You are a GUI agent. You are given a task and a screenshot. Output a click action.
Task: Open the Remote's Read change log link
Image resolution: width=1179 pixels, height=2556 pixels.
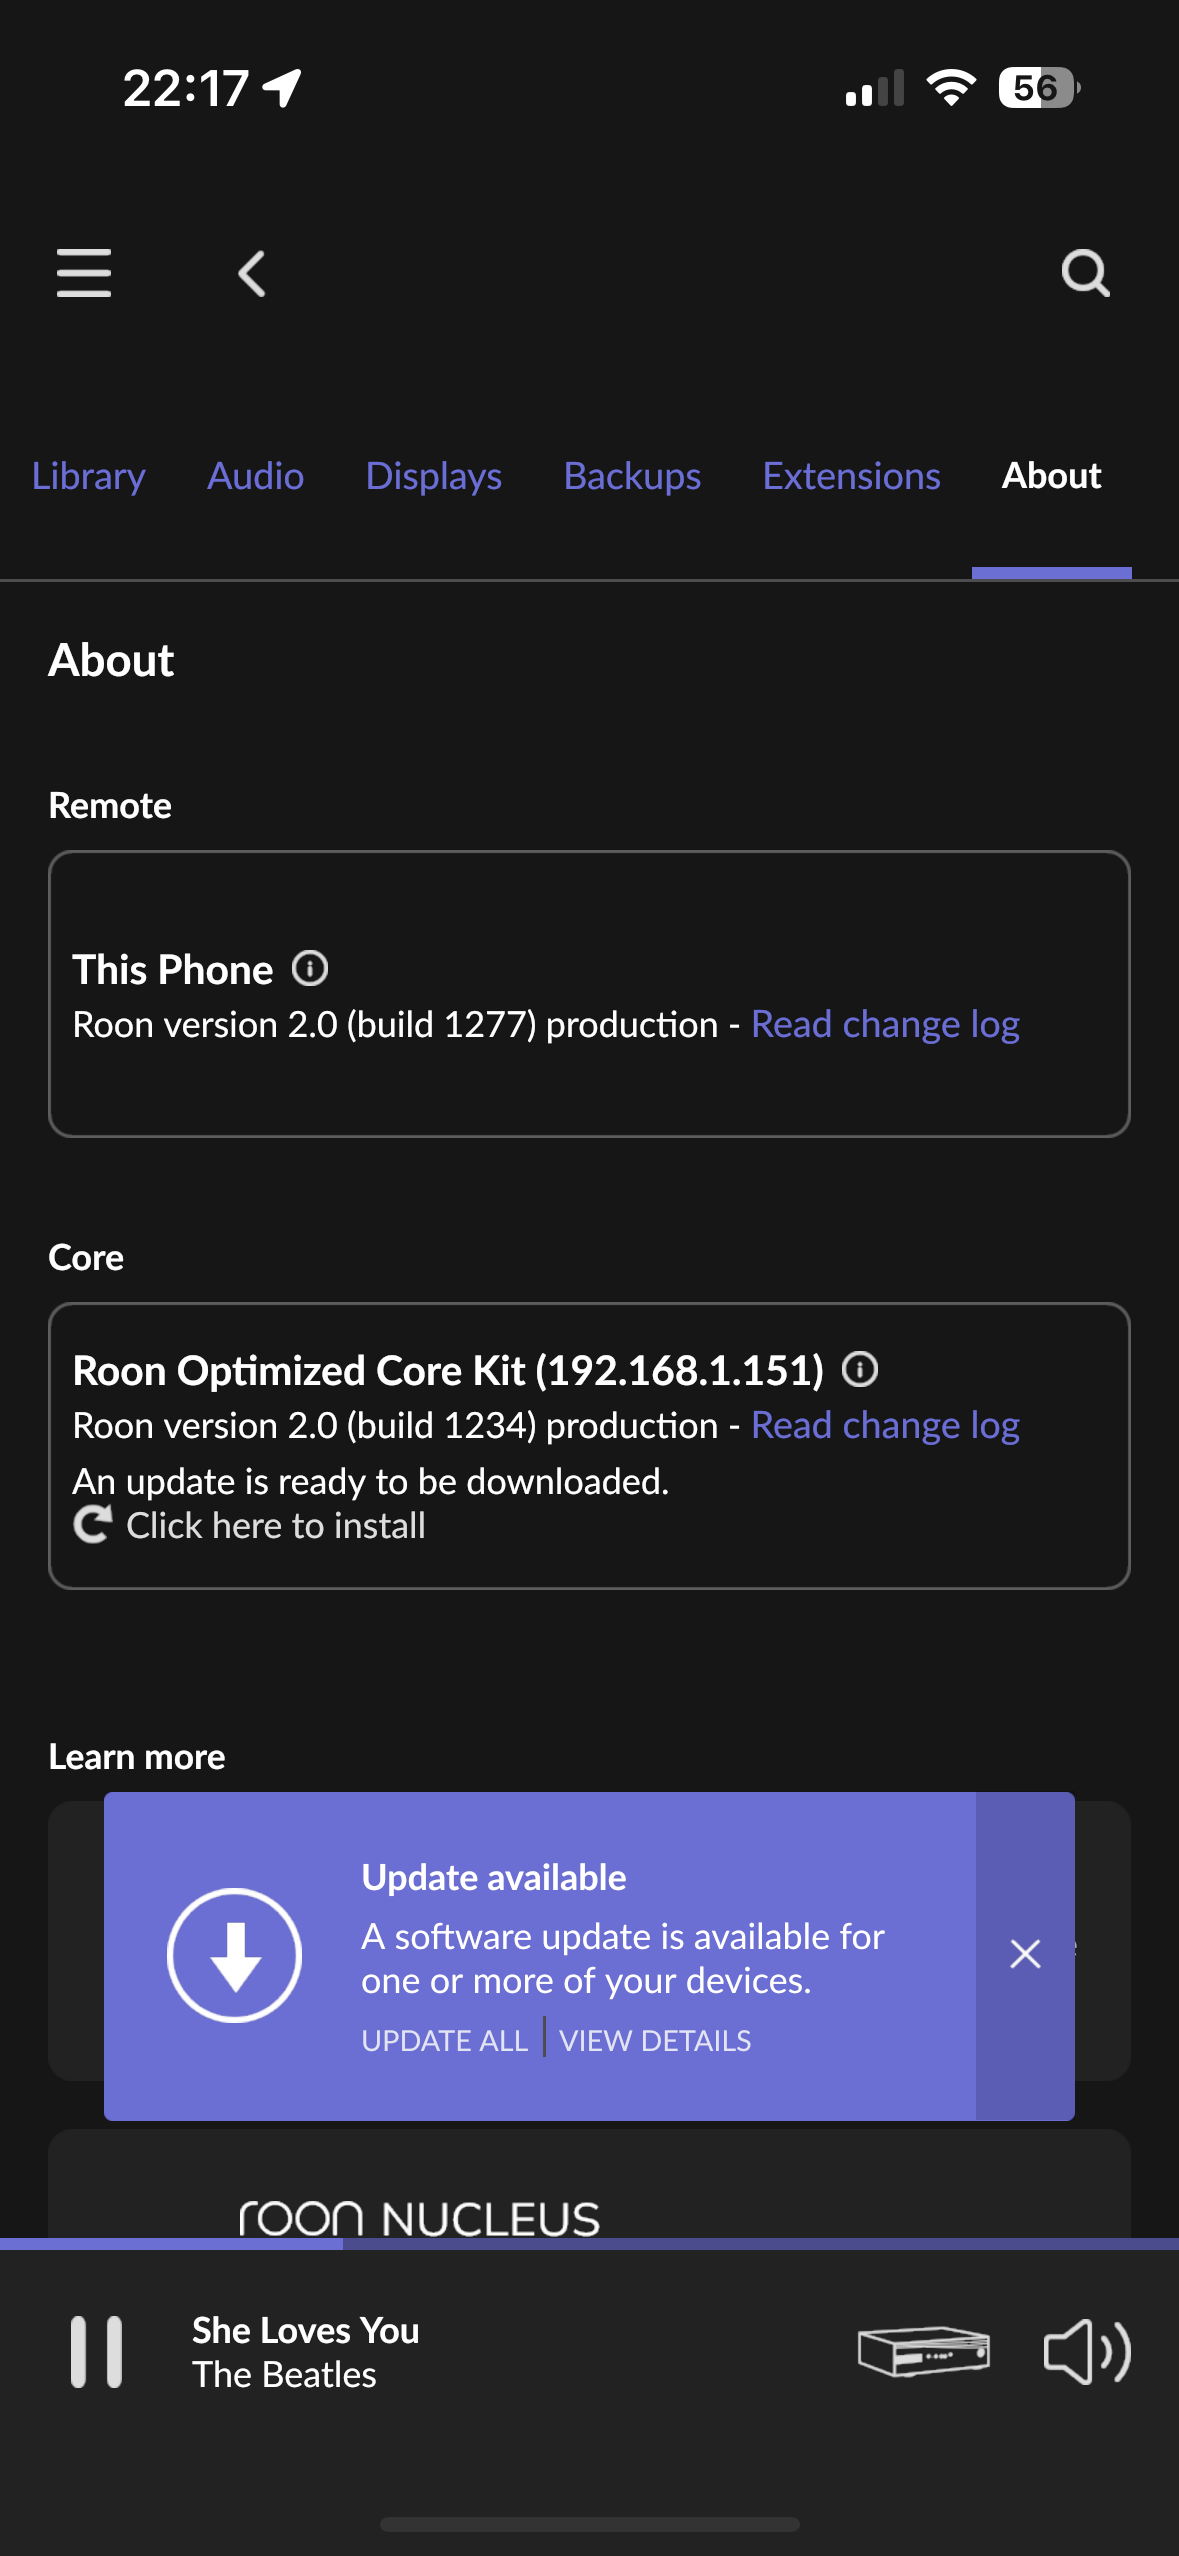pyautogui.click(x=885, y=1025)
